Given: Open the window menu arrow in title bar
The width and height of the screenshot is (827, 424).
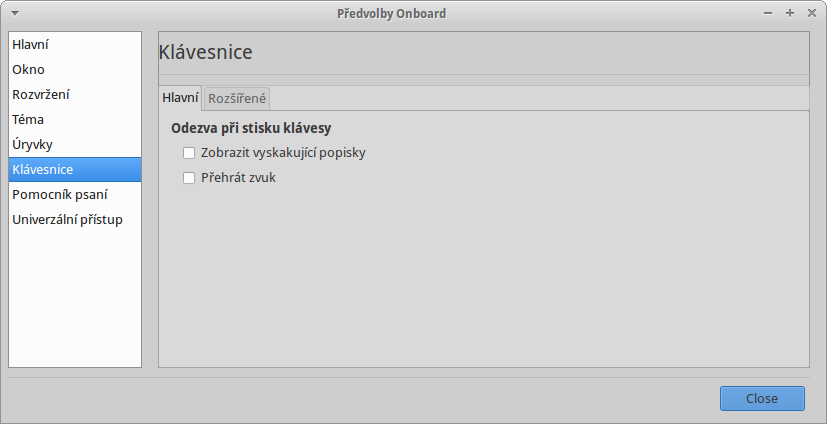Looking at the screenshot, I should (x=15, y=13).
